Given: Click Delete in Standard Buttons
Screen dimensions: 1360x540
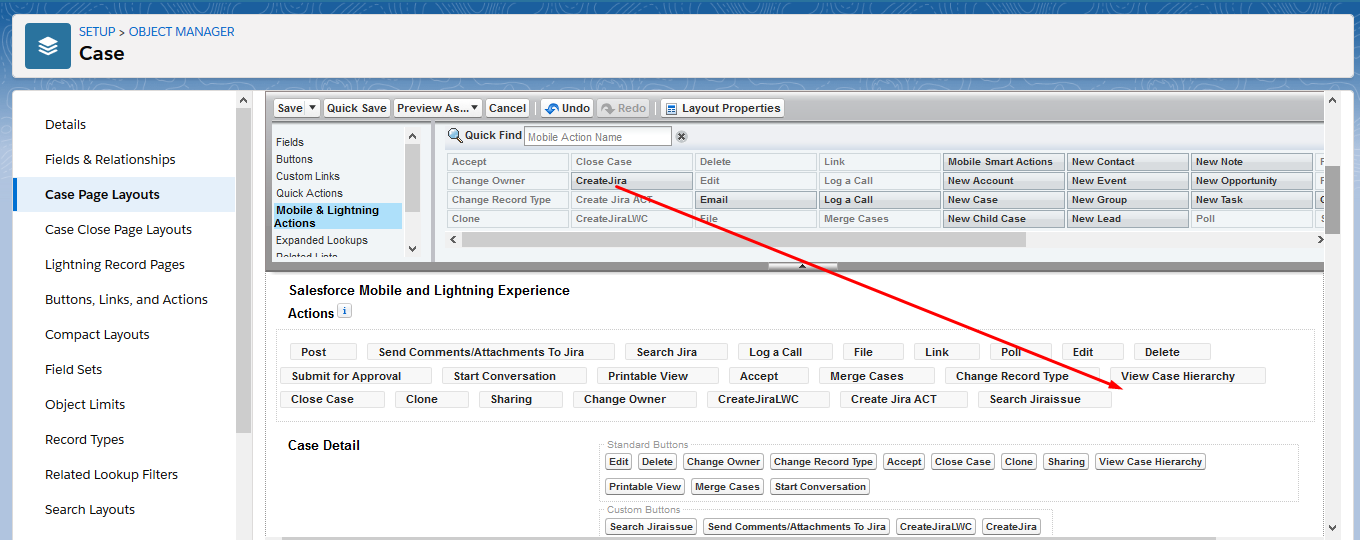Looking at the screenshot, I should point(657,462).
